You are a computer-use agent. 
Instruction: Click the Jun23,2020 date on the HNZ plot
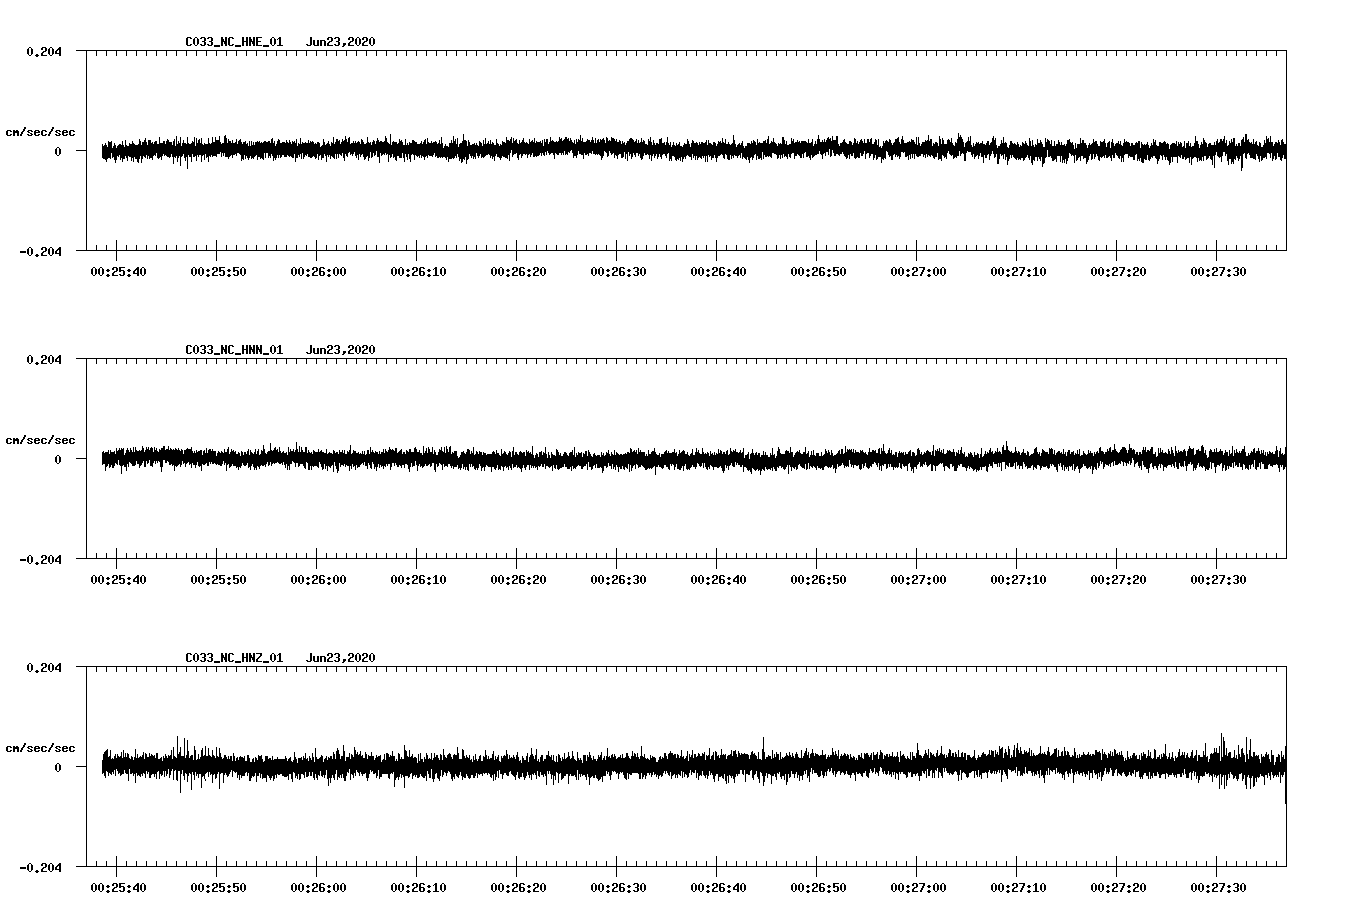click(x=341, y=658)
